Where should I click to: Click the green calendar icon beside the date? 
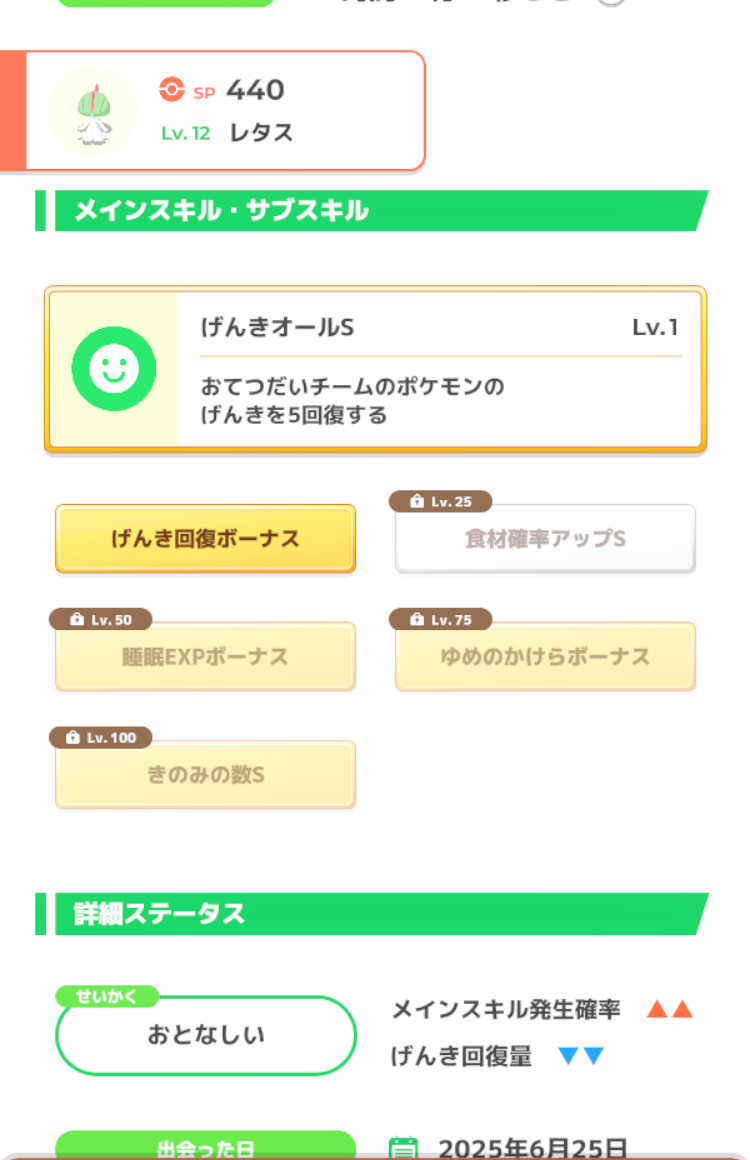click(403, 1148)
